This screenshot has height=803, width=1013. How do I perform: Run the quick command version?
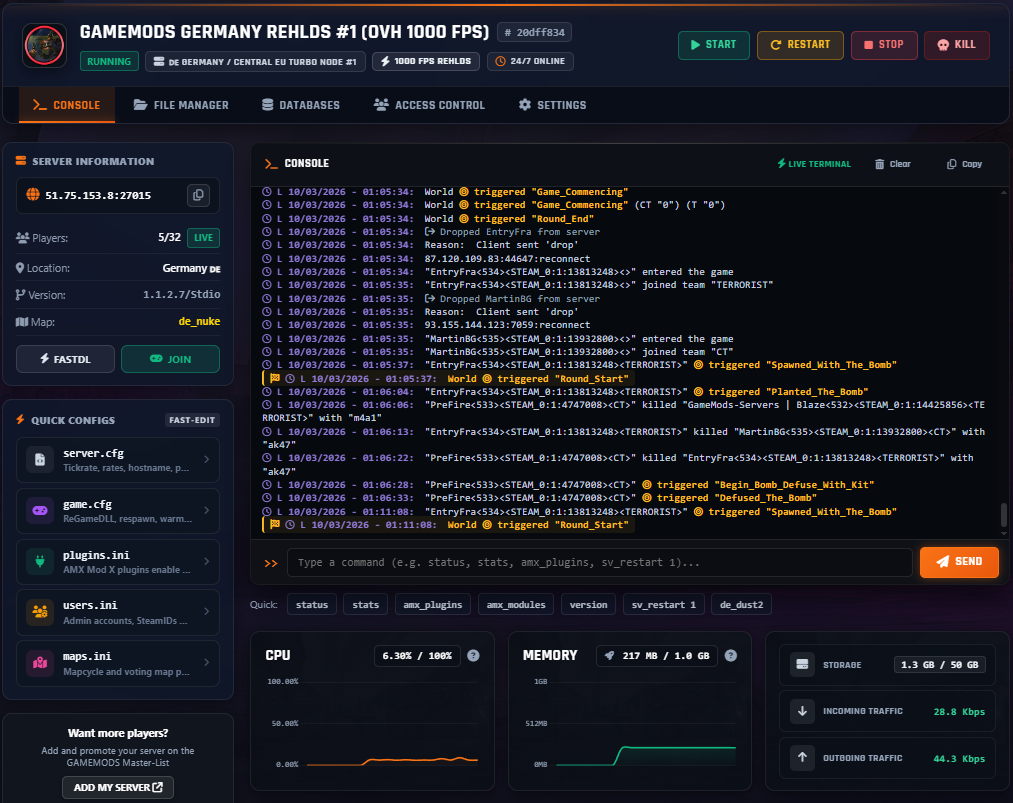tap(589, 605)
